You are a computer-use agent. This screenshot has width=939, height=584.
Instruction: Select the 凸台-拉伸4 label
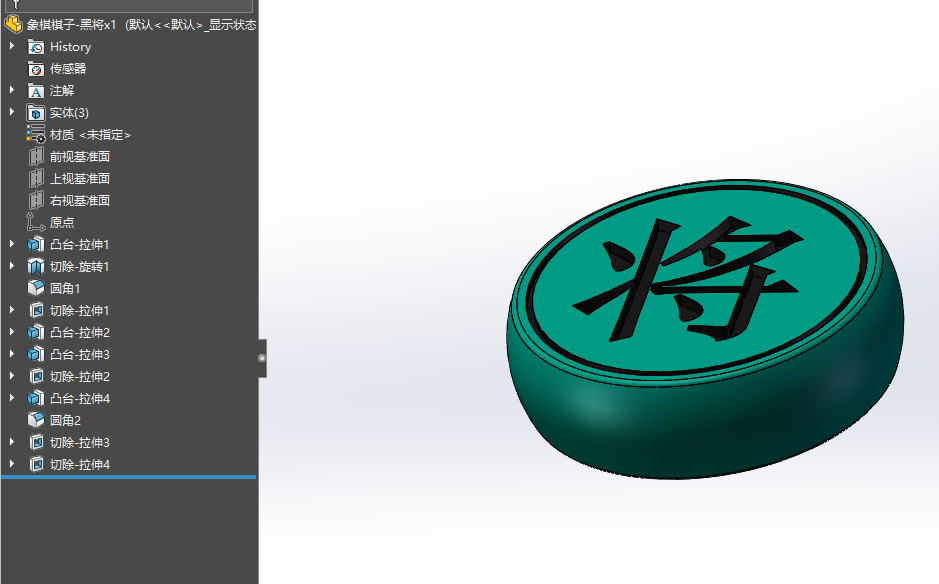tap(80, 398)
